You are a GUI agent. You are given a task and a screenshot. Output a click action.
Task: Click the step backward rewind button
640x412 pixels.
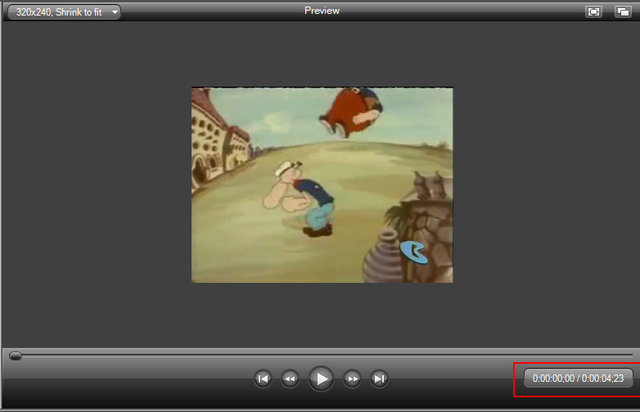tap(290, 379)
